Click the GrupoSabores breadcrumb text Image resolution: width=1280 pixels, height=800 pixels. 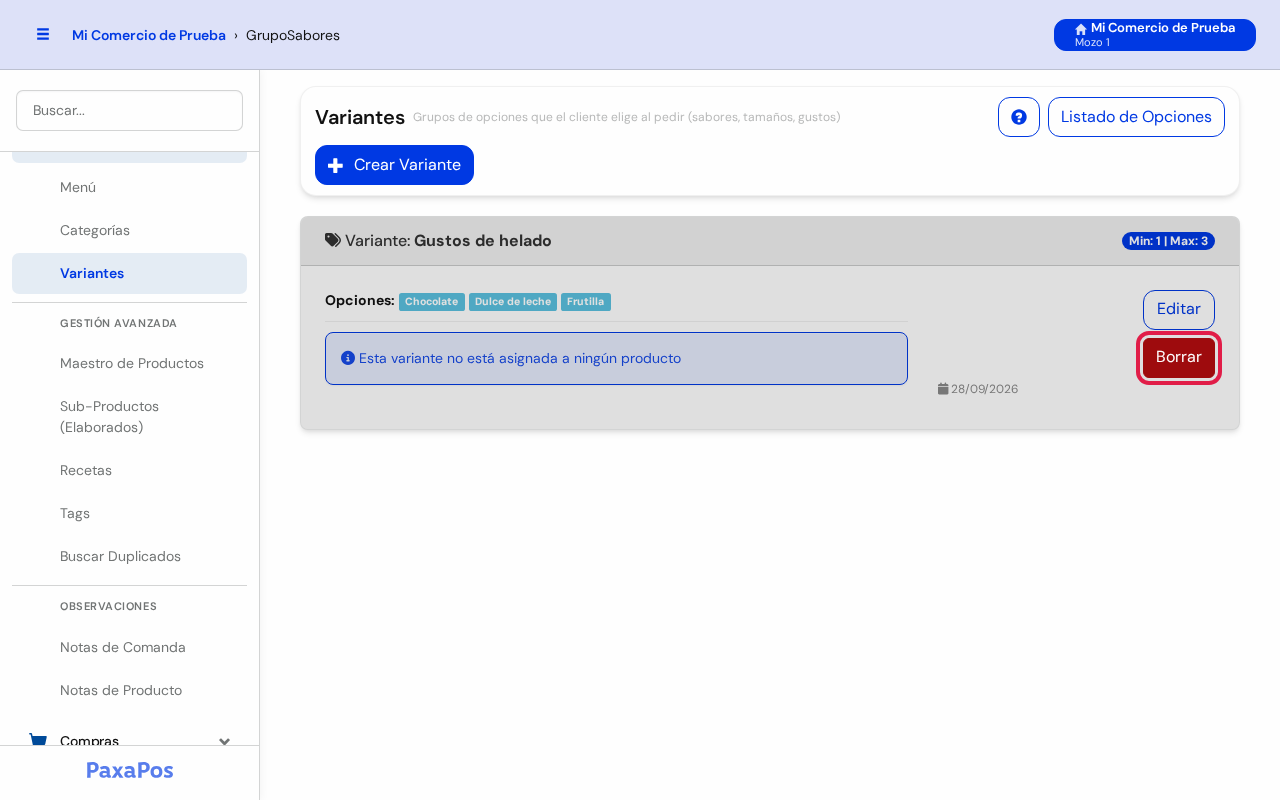pos(293,35)
